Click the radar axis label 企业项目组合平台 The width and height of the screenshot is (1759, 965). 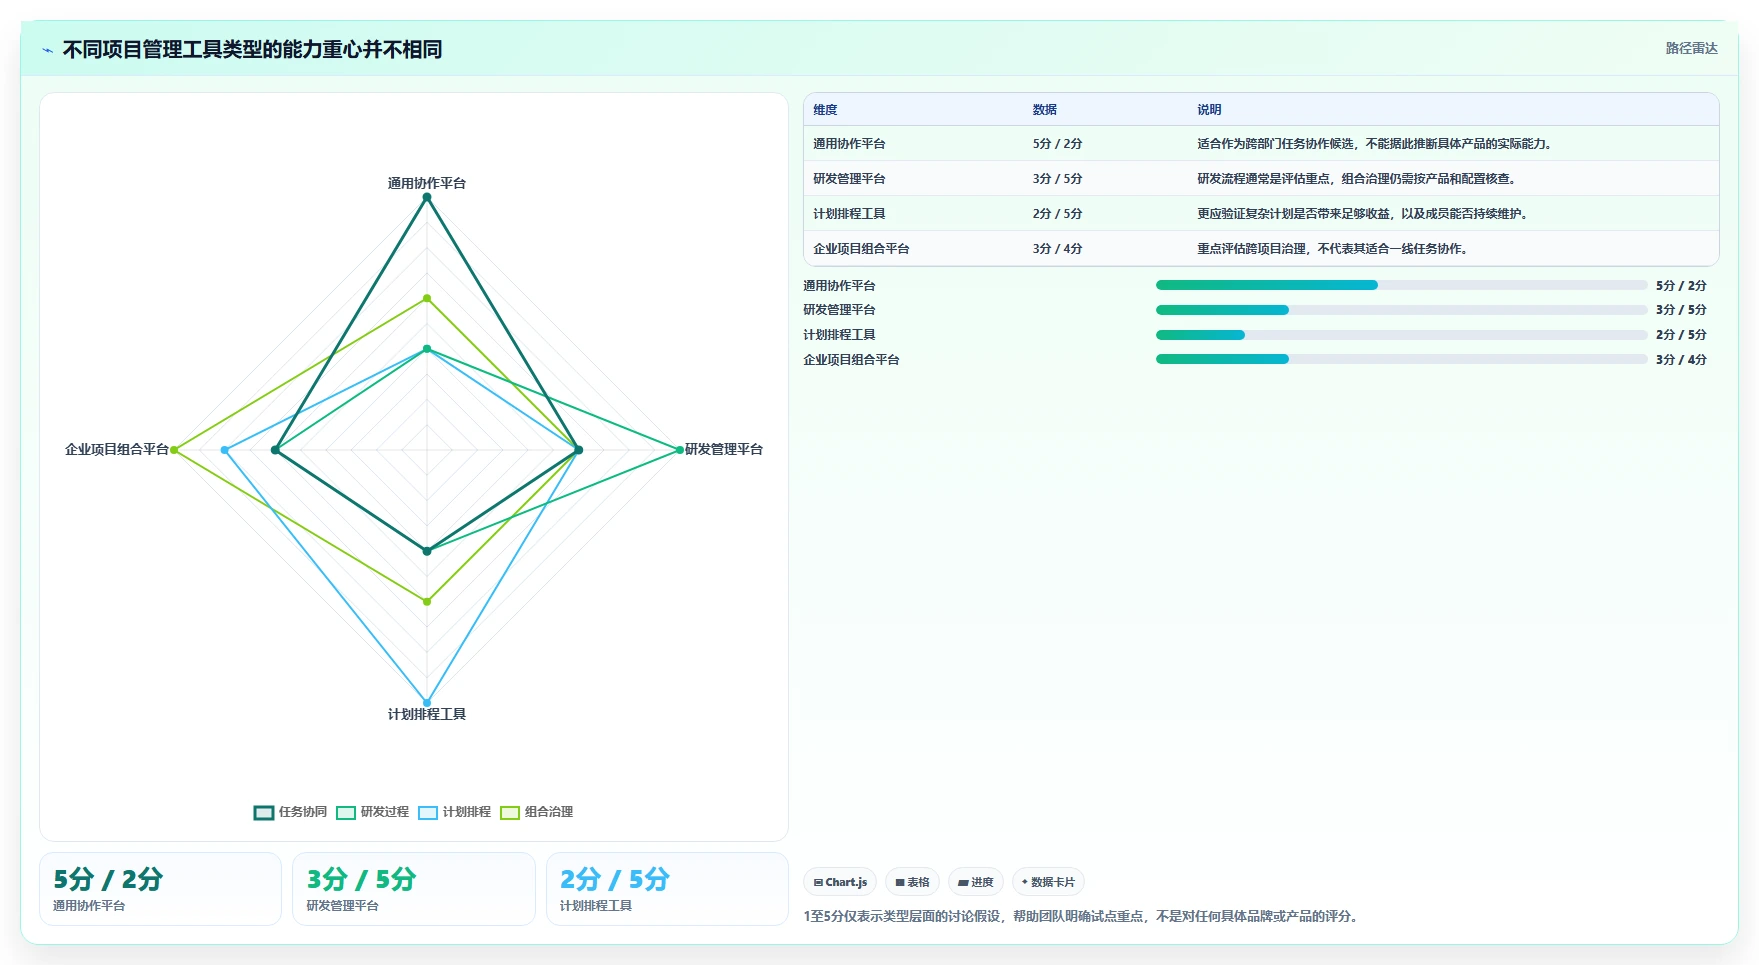pos(117,449)
